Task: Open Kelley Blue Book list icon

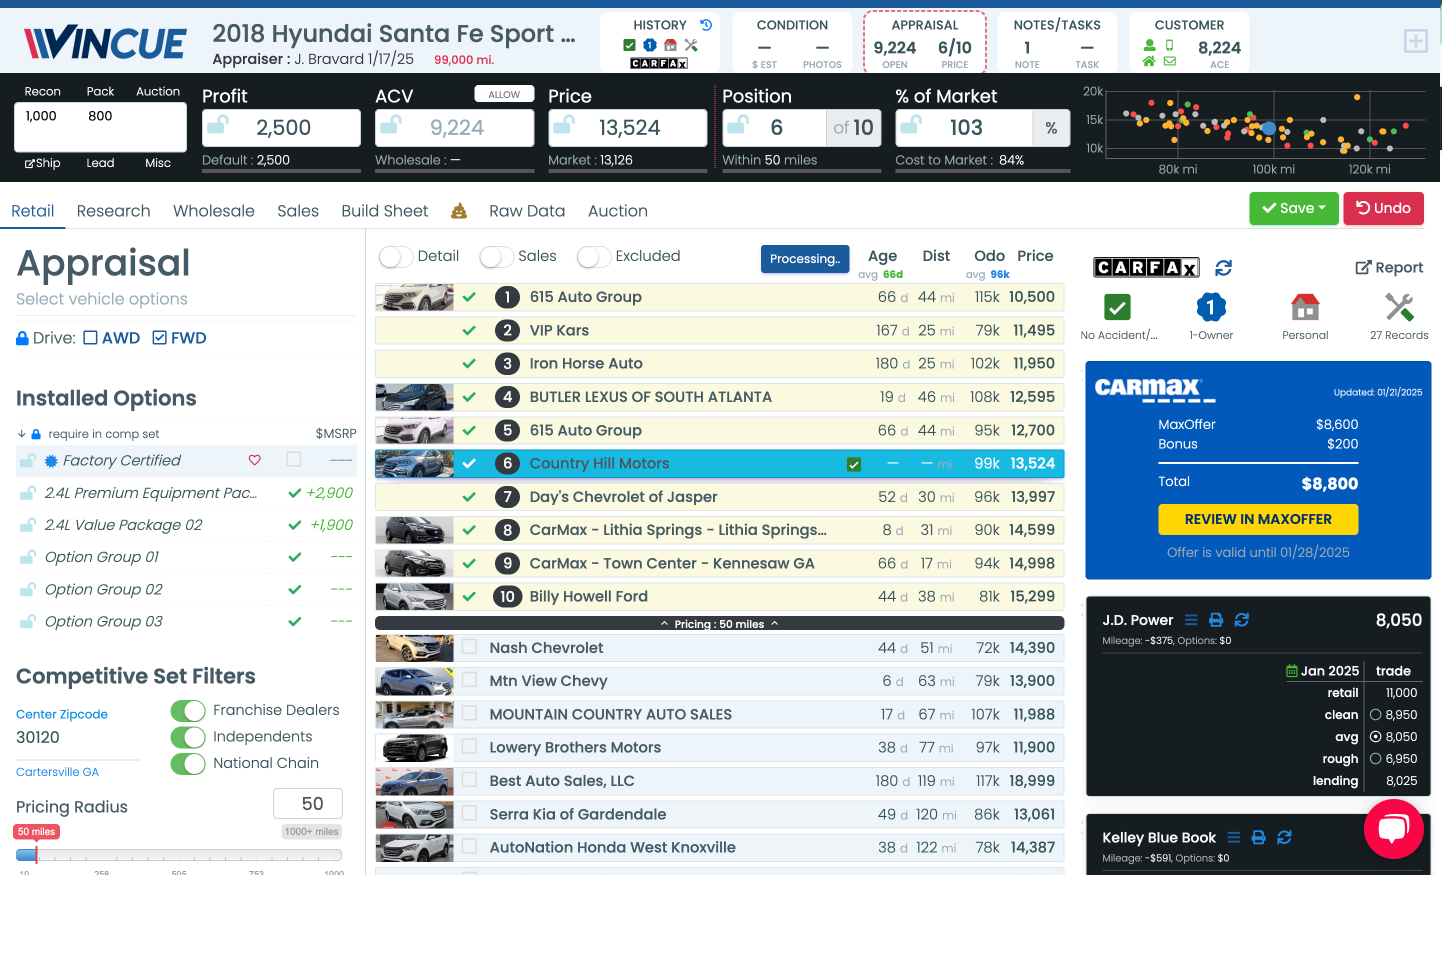Action: click(x=1234, y=837)
